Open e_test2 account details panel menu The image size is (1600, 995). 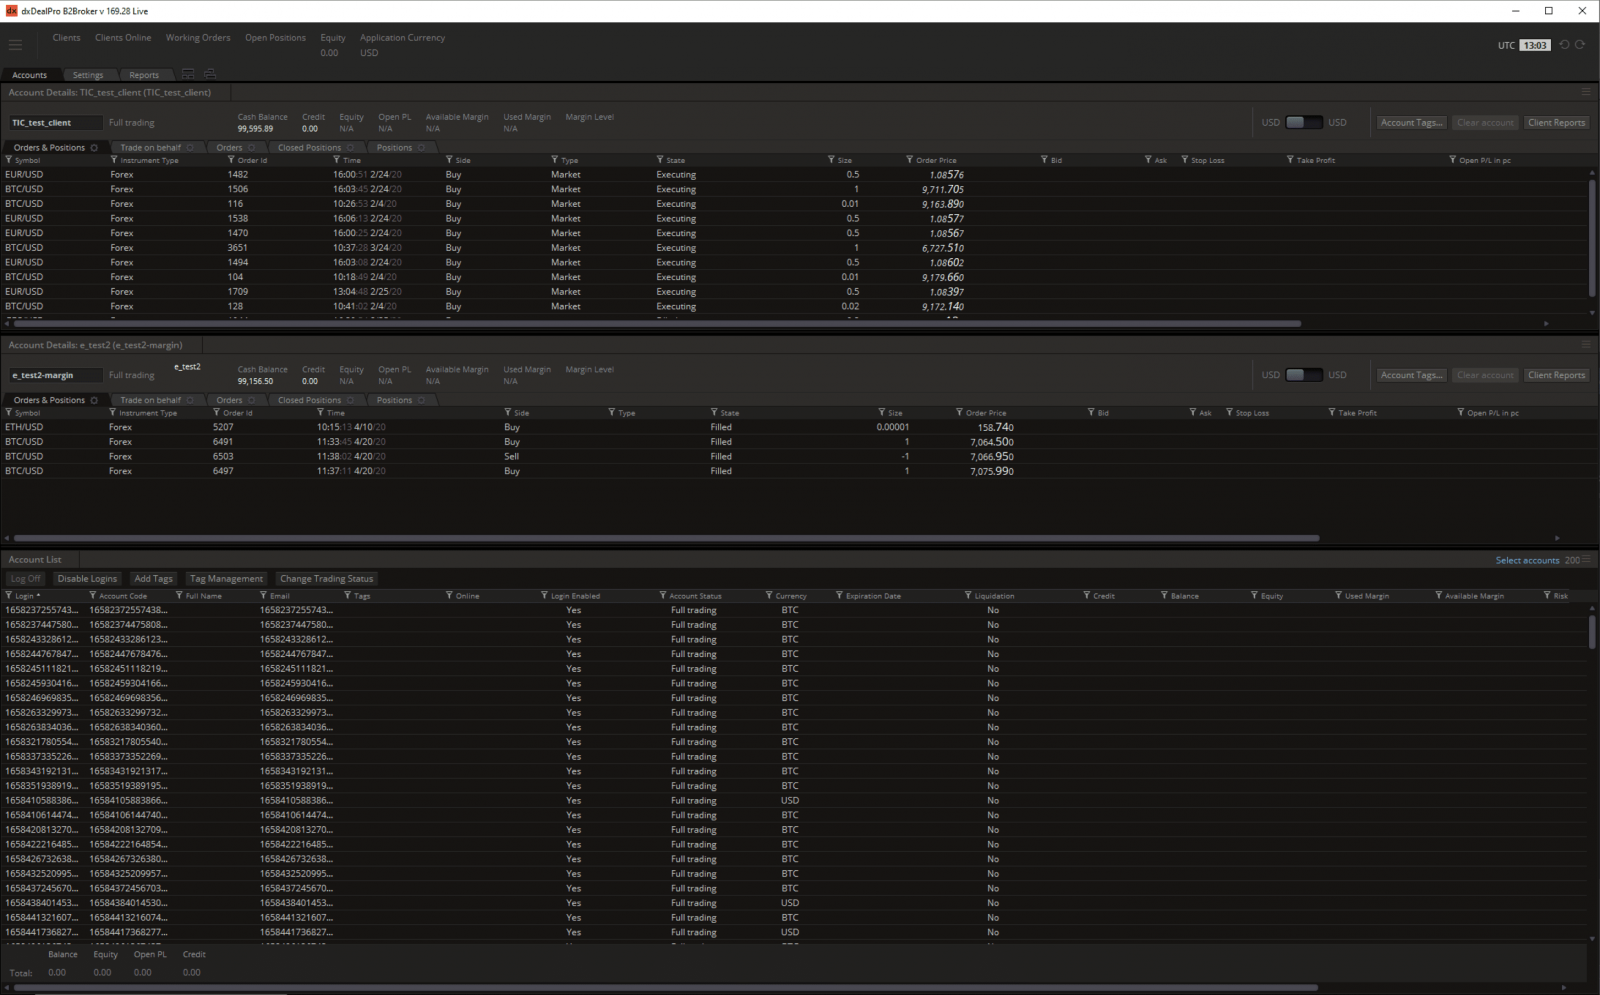(x=1586, y=344)
